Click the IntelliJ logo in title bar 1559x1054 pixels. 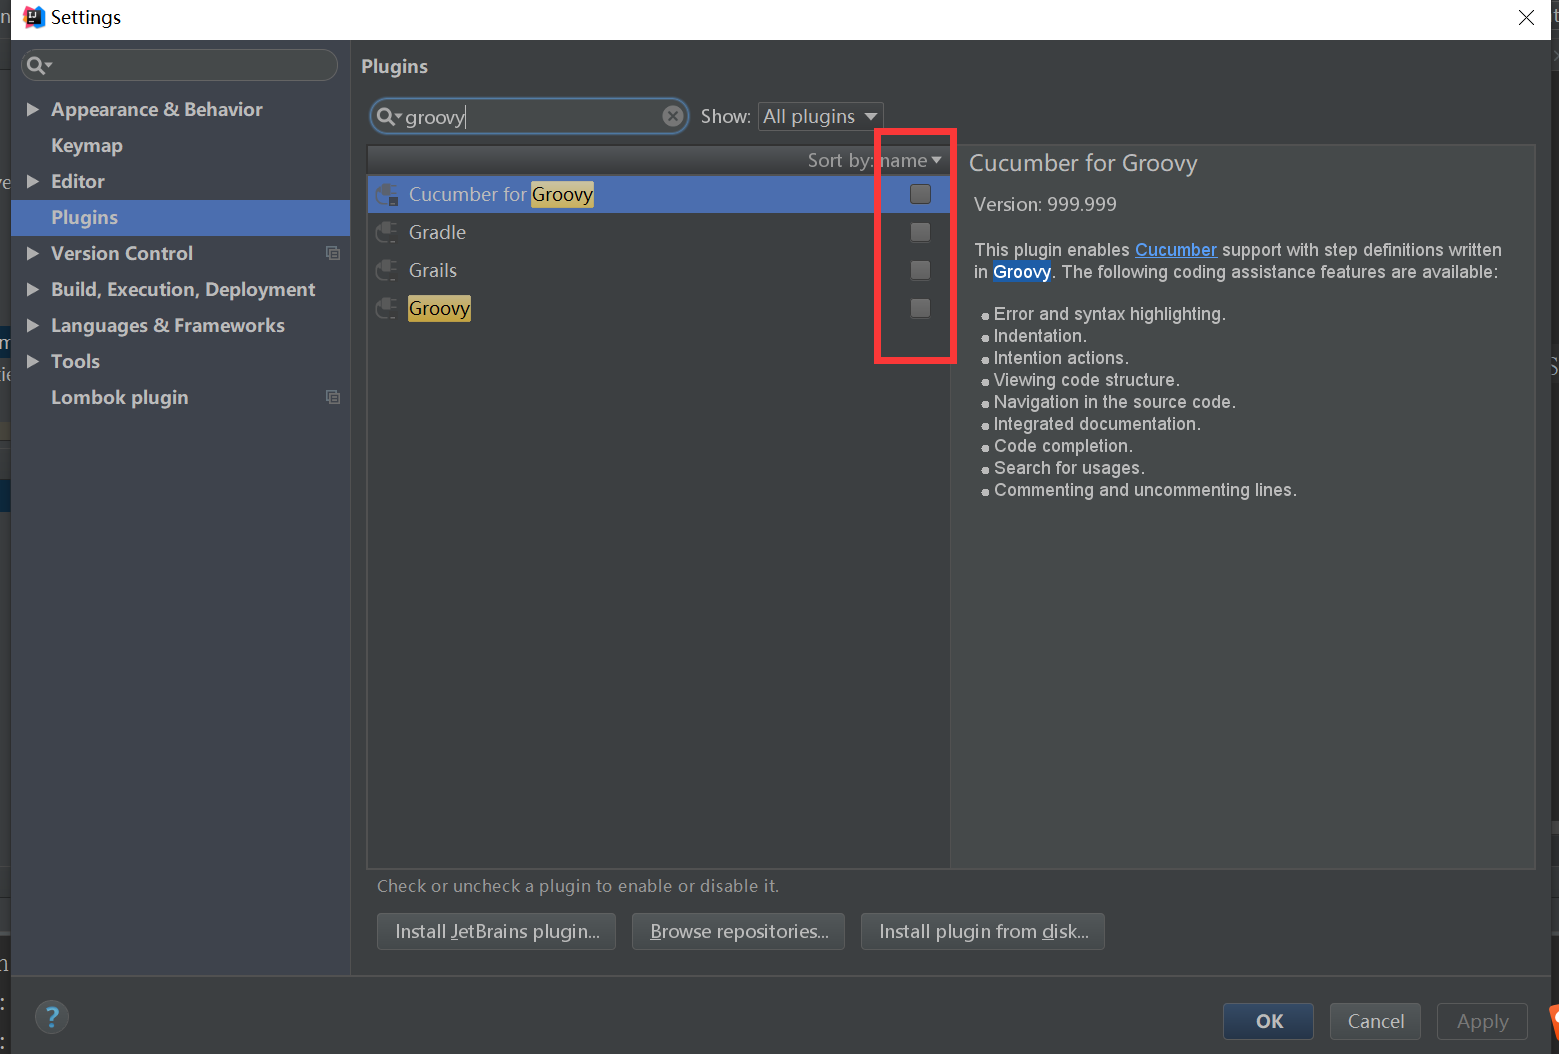pyautogui.click(x=34, y=17)
